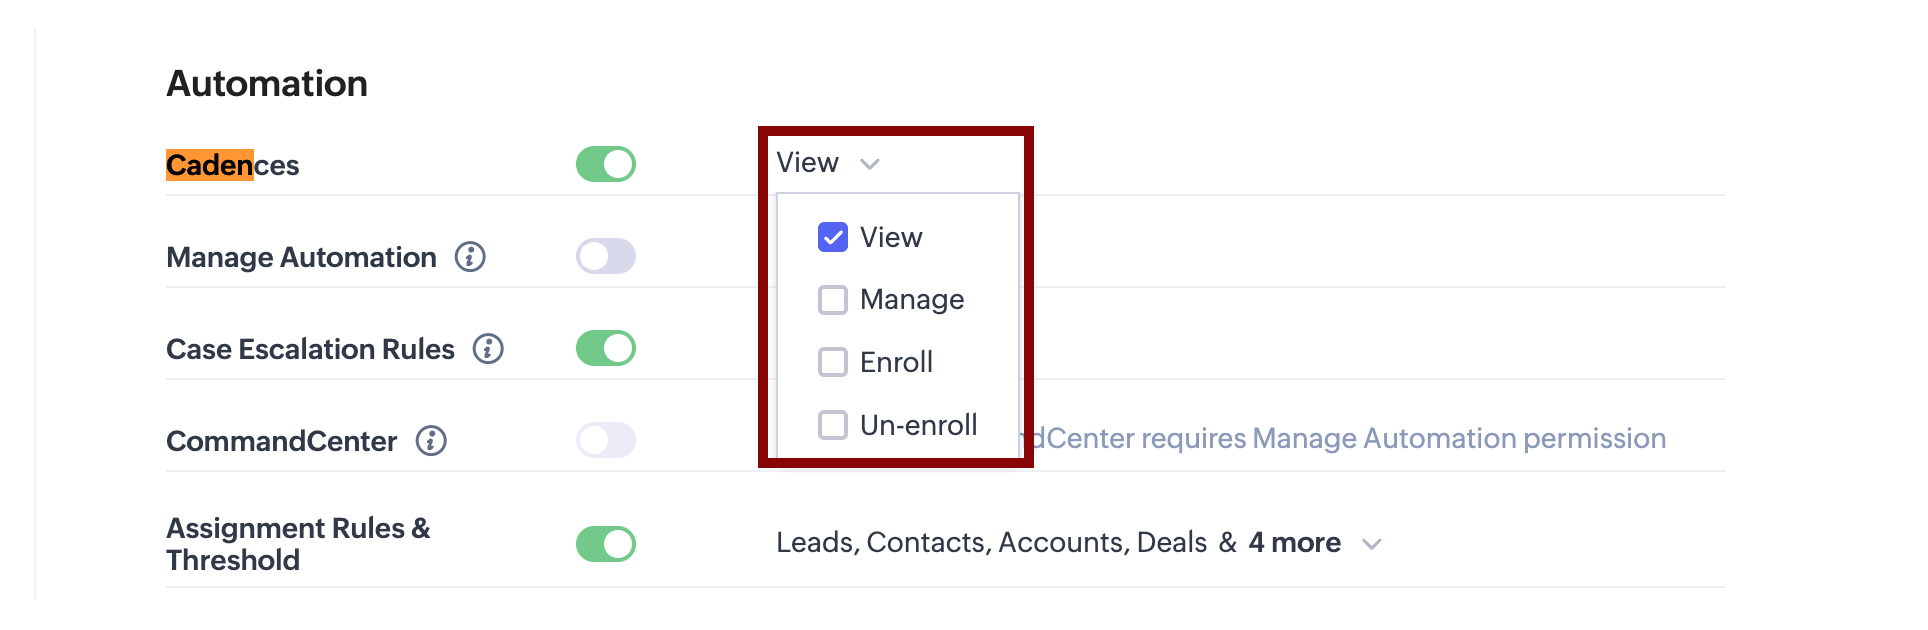Choose the Manage option label in dropdown
This screenshot has width=1928, height=630.
click(x=912, y=300)
